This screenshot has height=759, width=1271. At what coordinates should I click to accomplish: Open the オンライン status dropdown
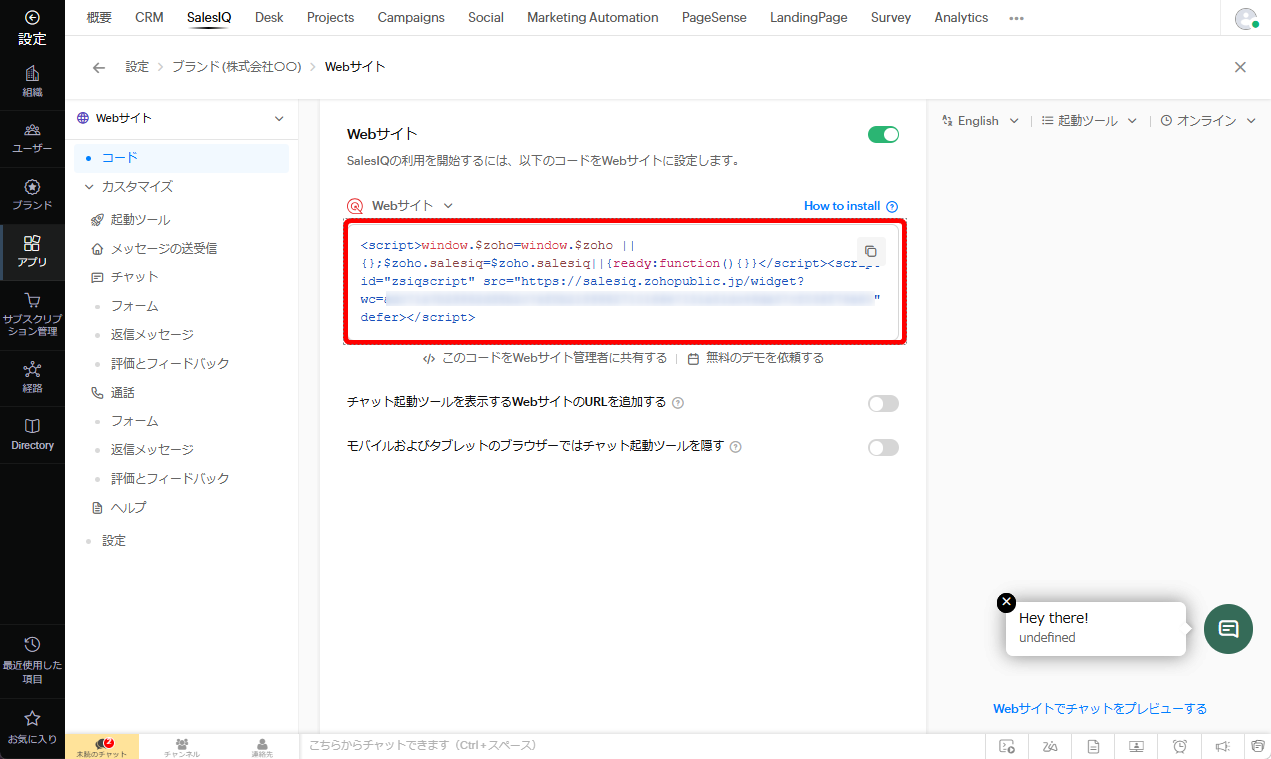1208,120
